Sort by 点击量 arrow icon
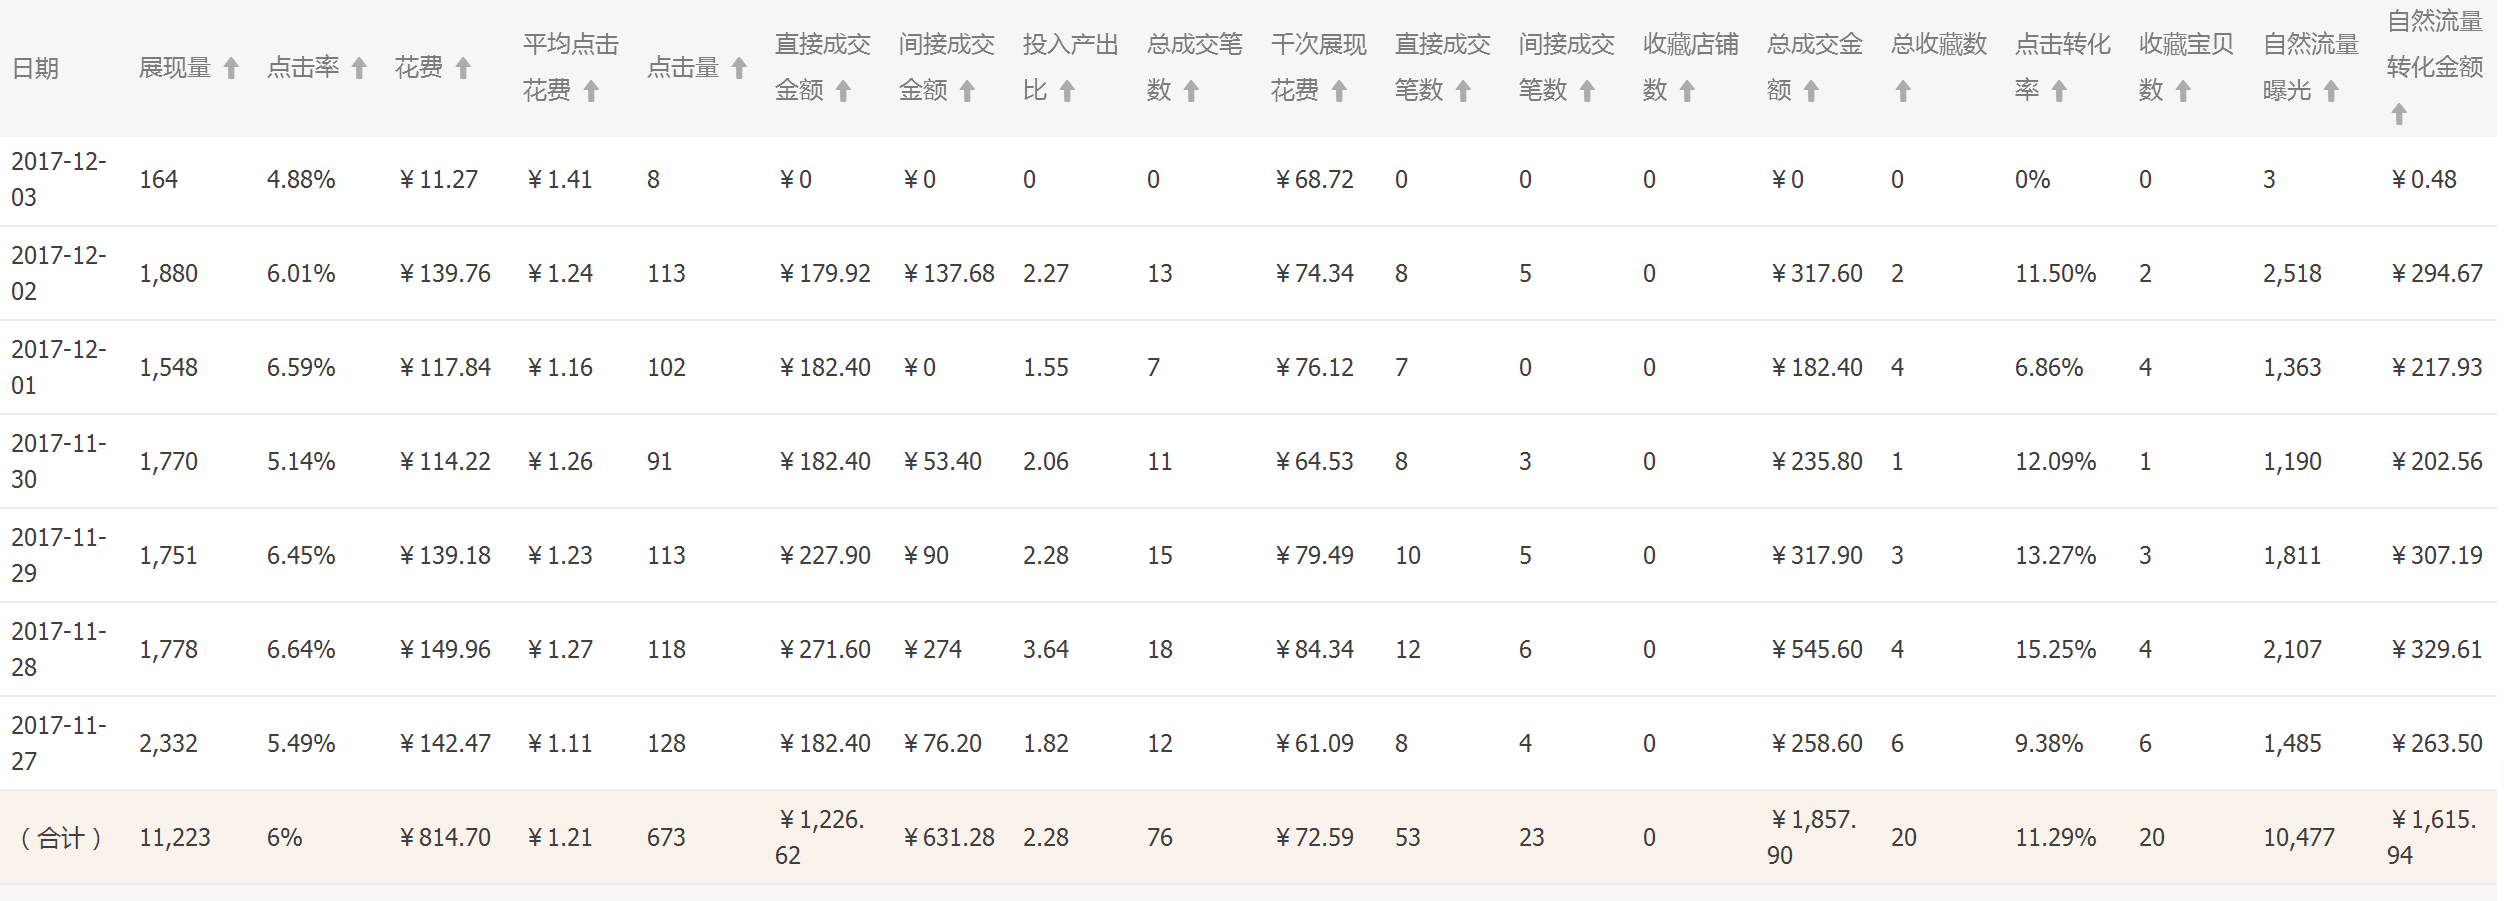The width and height of the screenshot is (2504, 901). coord(739,68)
